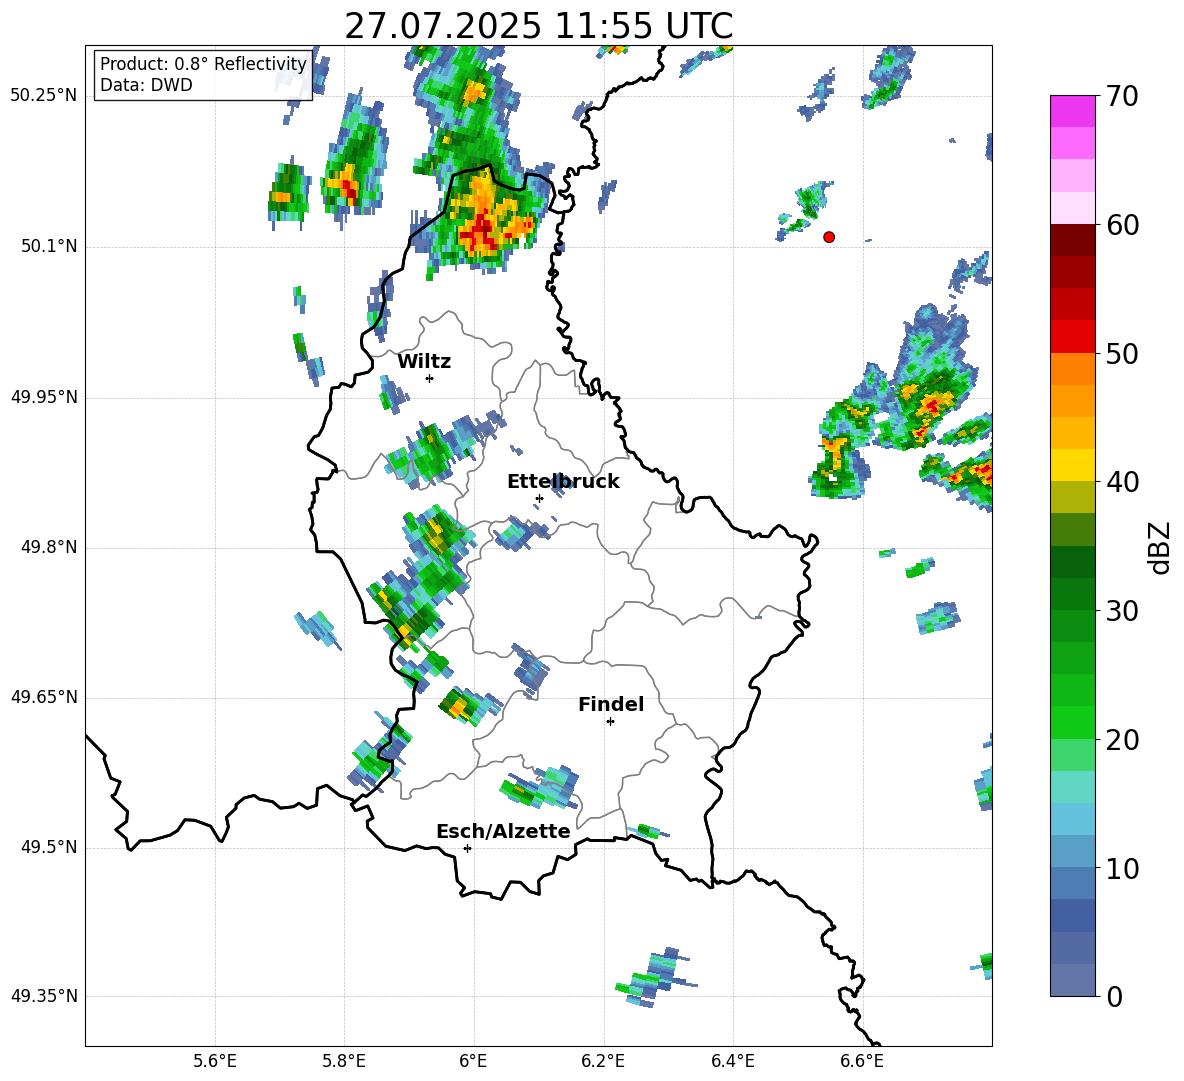Click the 40 tick on colorbar
The image size is (1184, 1081).
tap(1122, 482)
